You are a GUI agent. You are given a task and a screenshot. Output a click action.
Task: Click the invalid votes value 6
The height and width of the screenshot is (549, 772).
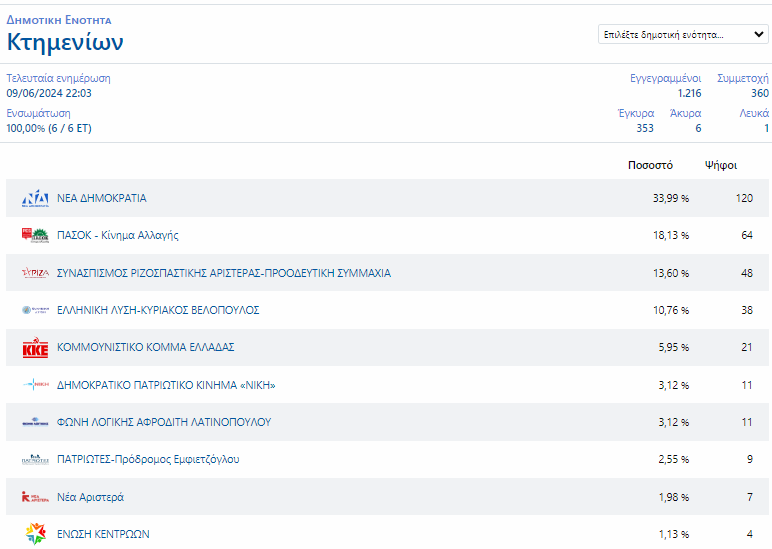pyautogui.click(x=698, y=129)
